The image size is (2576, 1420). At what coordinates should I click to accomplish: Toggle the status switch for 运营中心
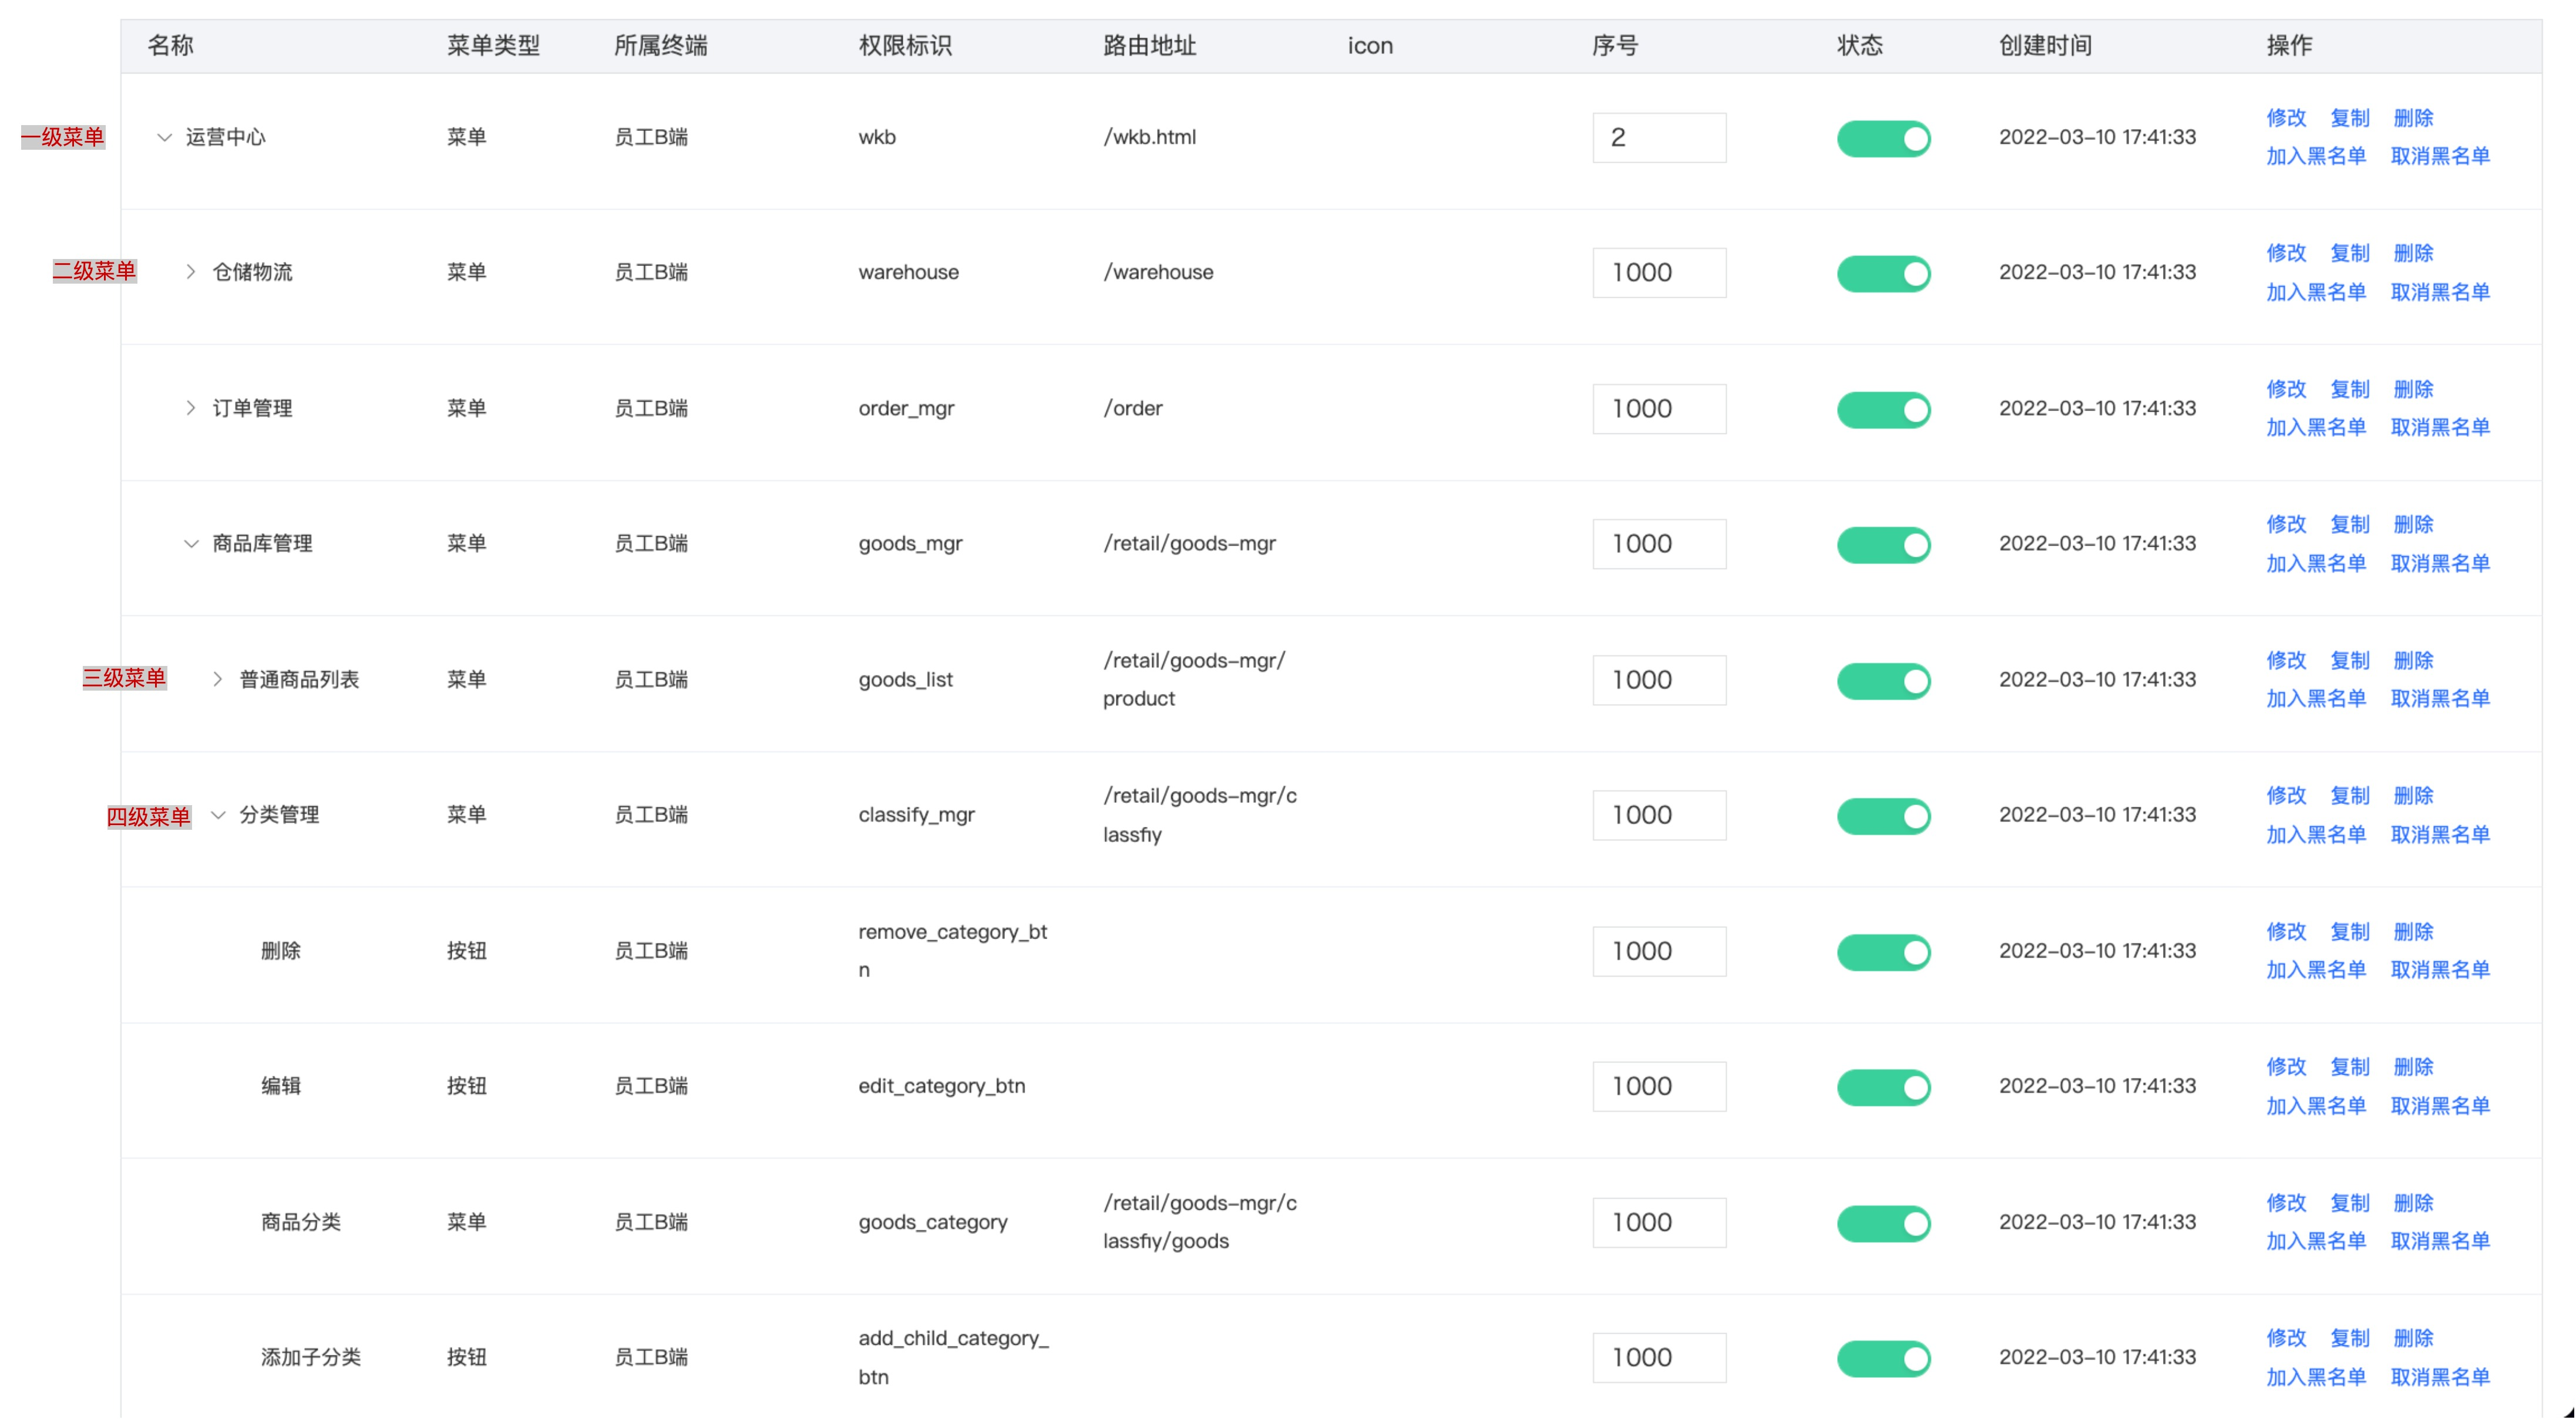point(1883,138)
